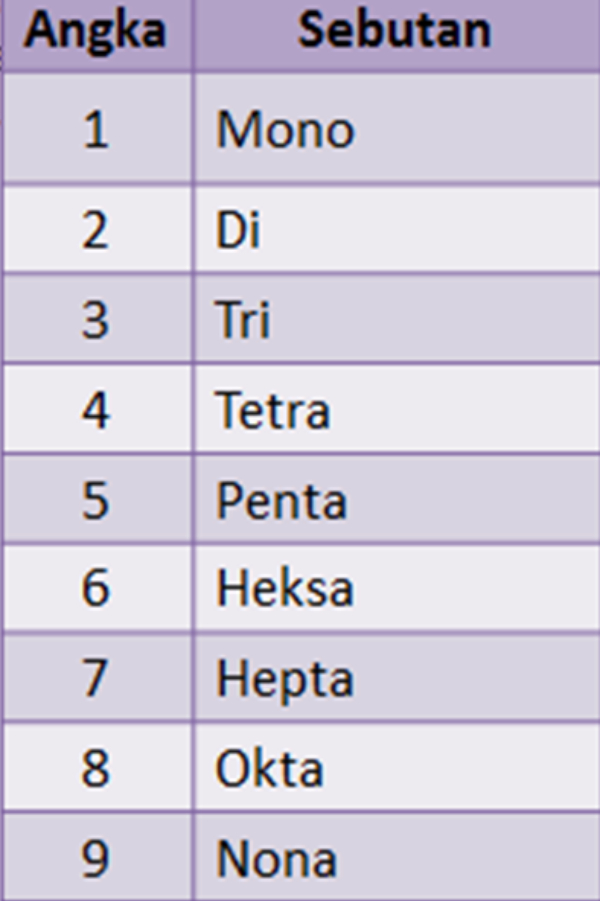Click the Angka column header
600x901 pixels.
(x=97, y=34)
